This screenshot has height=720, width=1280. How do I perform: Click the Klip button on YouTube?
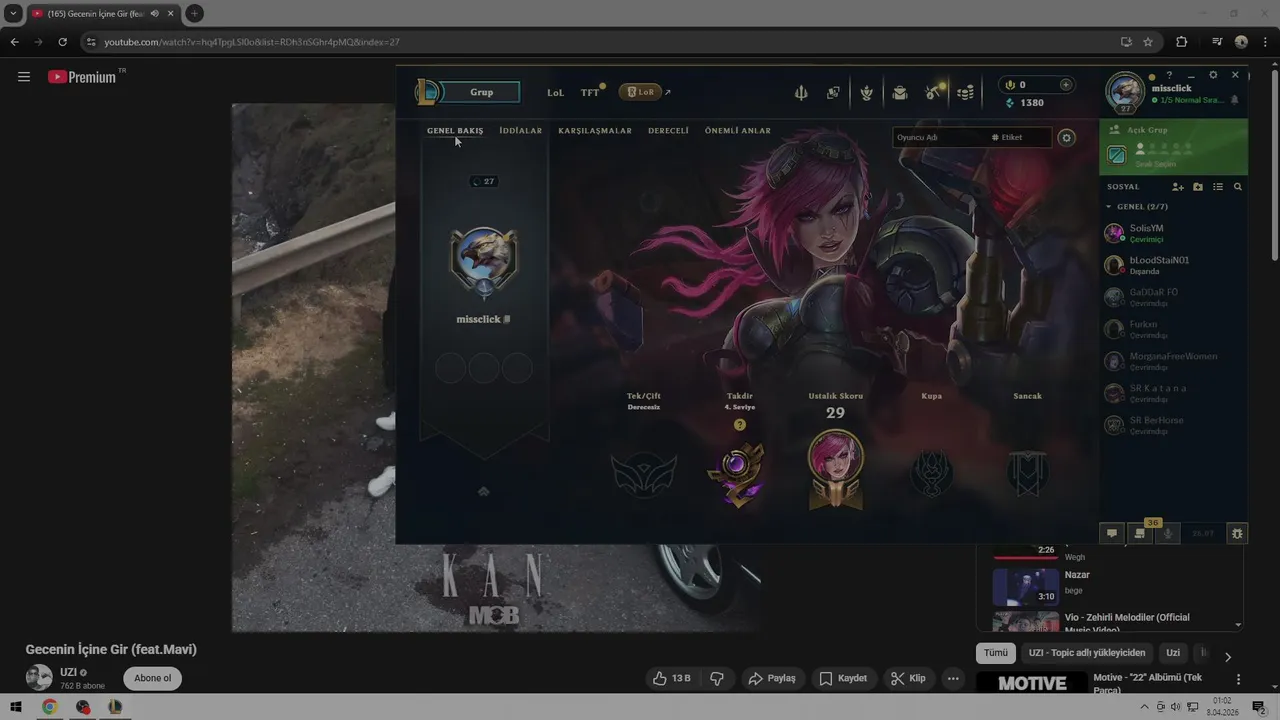[x=908, y=678]
